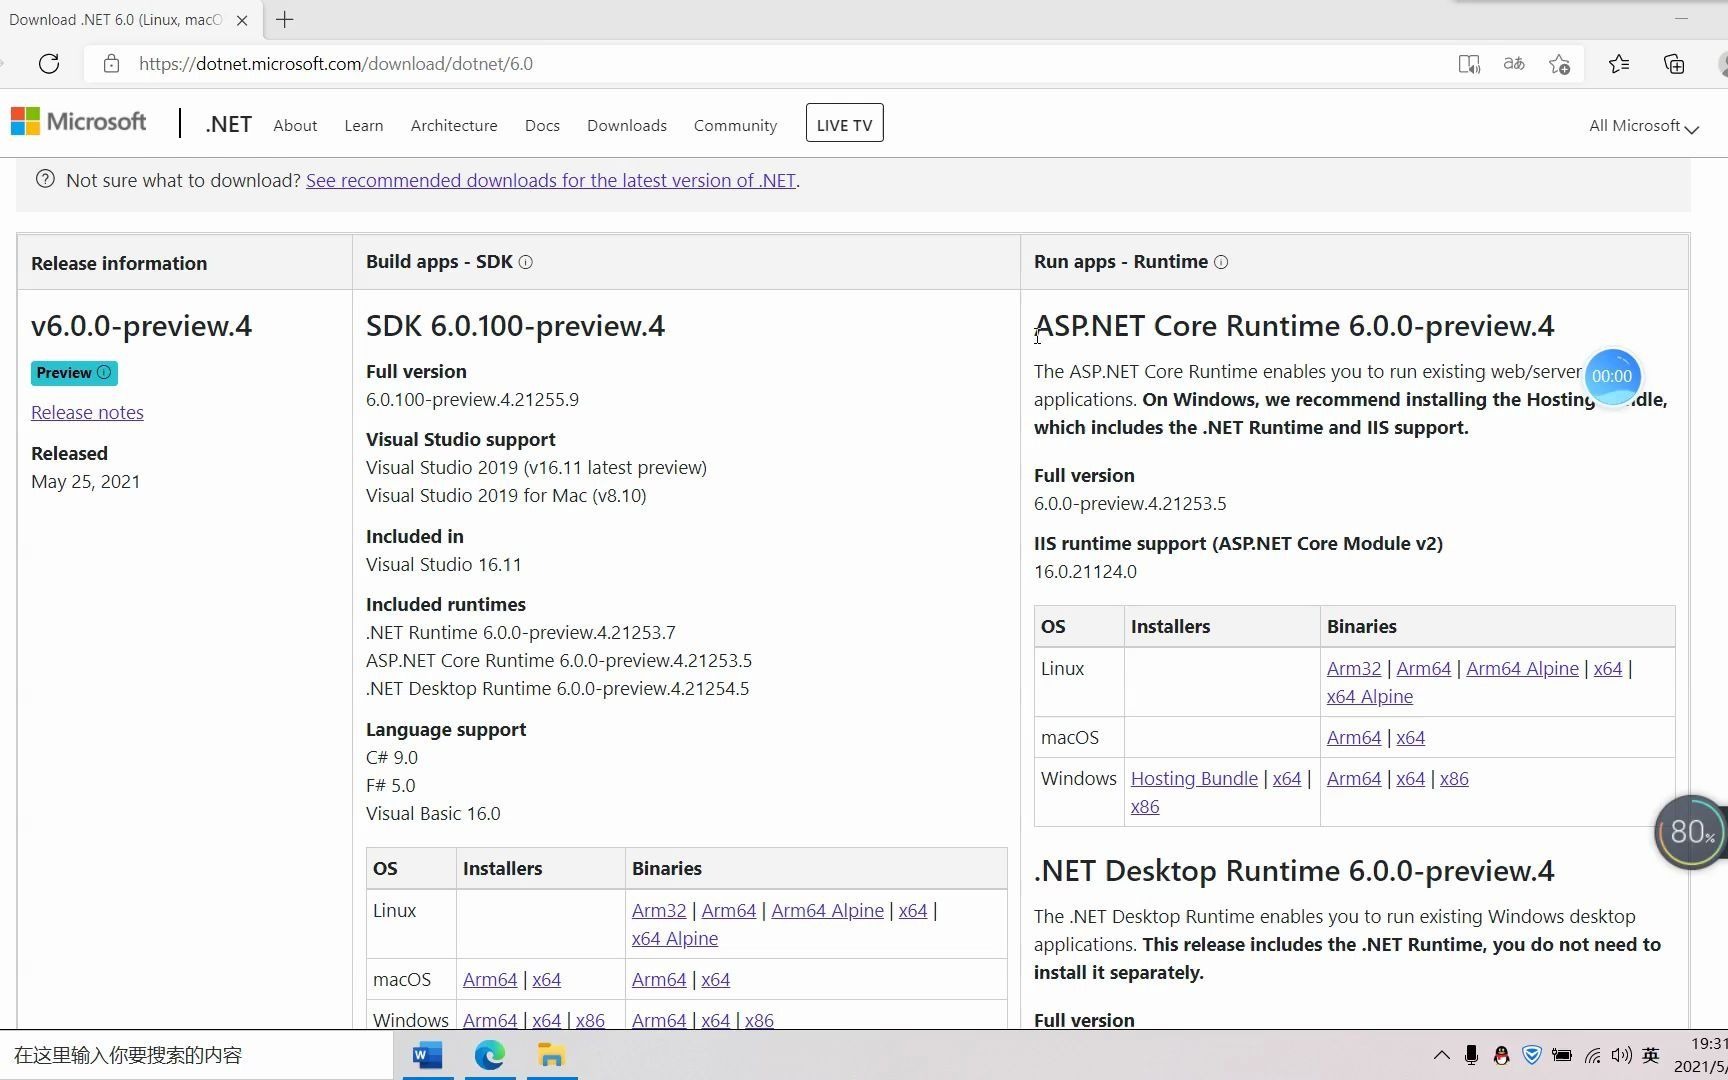This screenshot has width=1728, height=1080.
Task: Add this page to favorites star icon
Action: click(x=1559, y=64)
